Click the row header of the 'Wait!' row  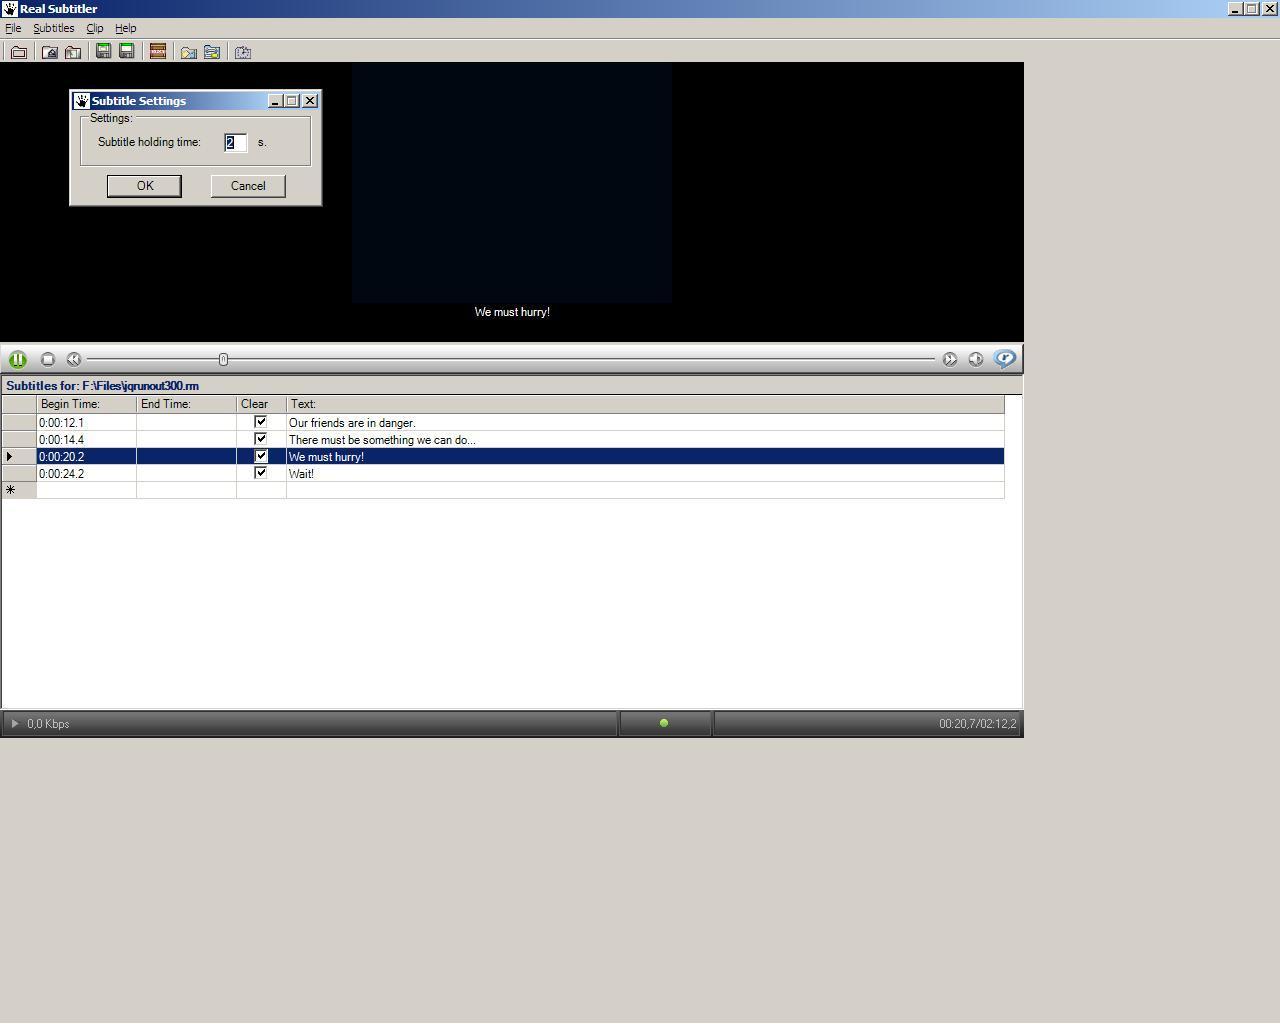(19, 474)
